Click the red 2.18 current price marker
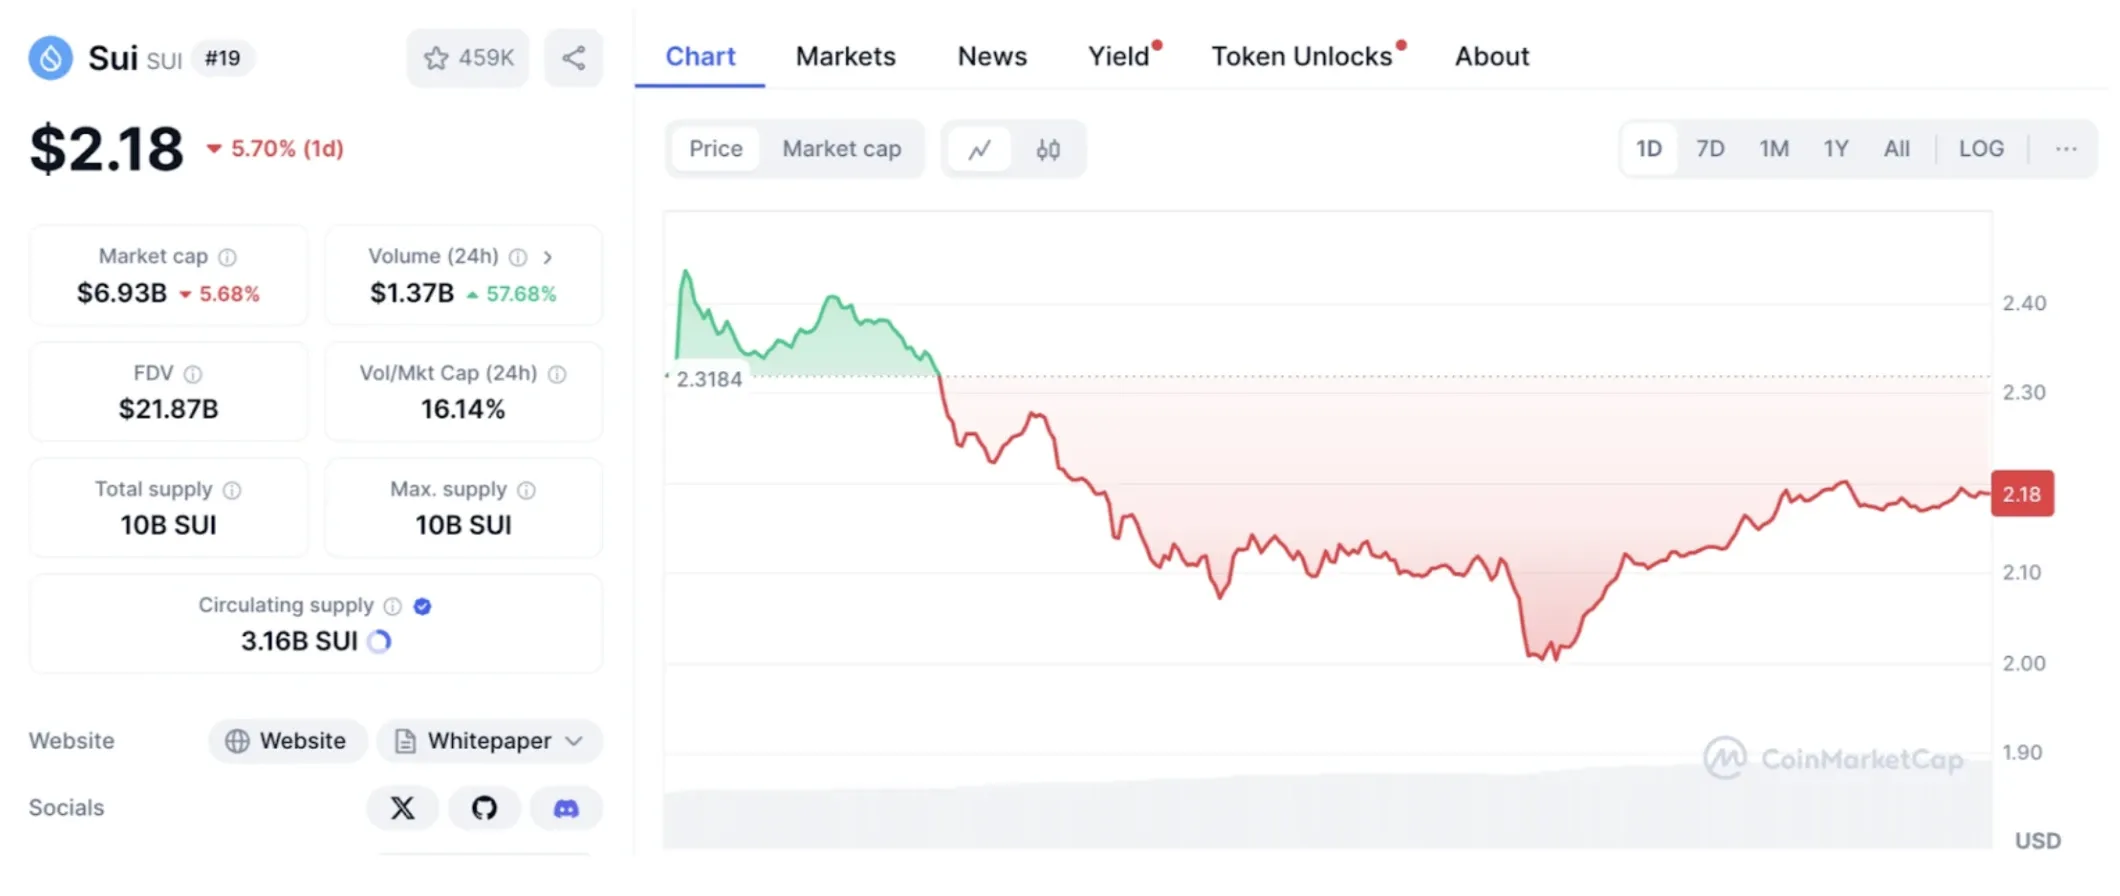Screen dimensions: 2120x896 coord(2022,494)
